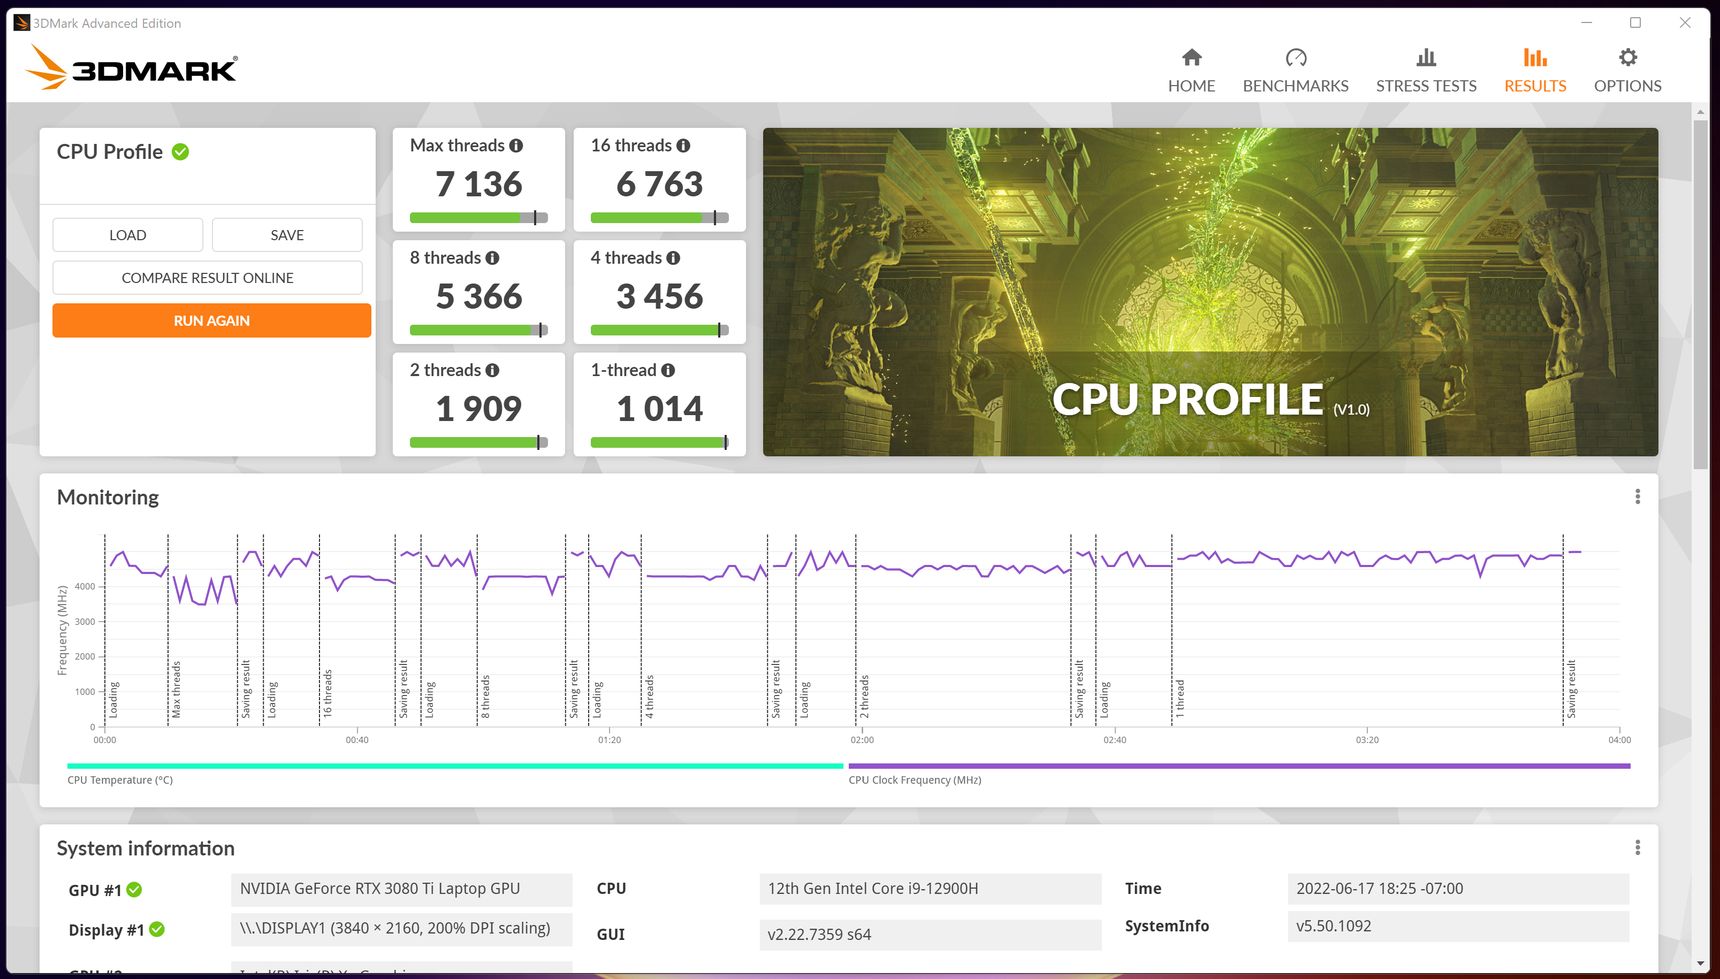Open the Options gear icon
This screenshot has width=1720, height=979.
click(1628, 58)
